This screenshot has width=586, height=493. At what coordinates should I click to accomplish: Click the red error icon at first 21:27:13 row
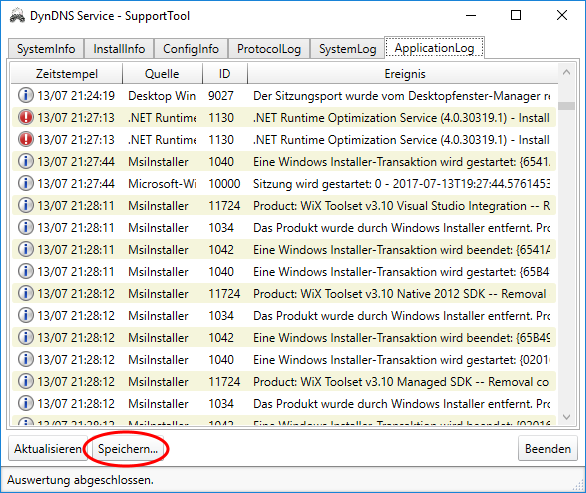pos(26,117)
